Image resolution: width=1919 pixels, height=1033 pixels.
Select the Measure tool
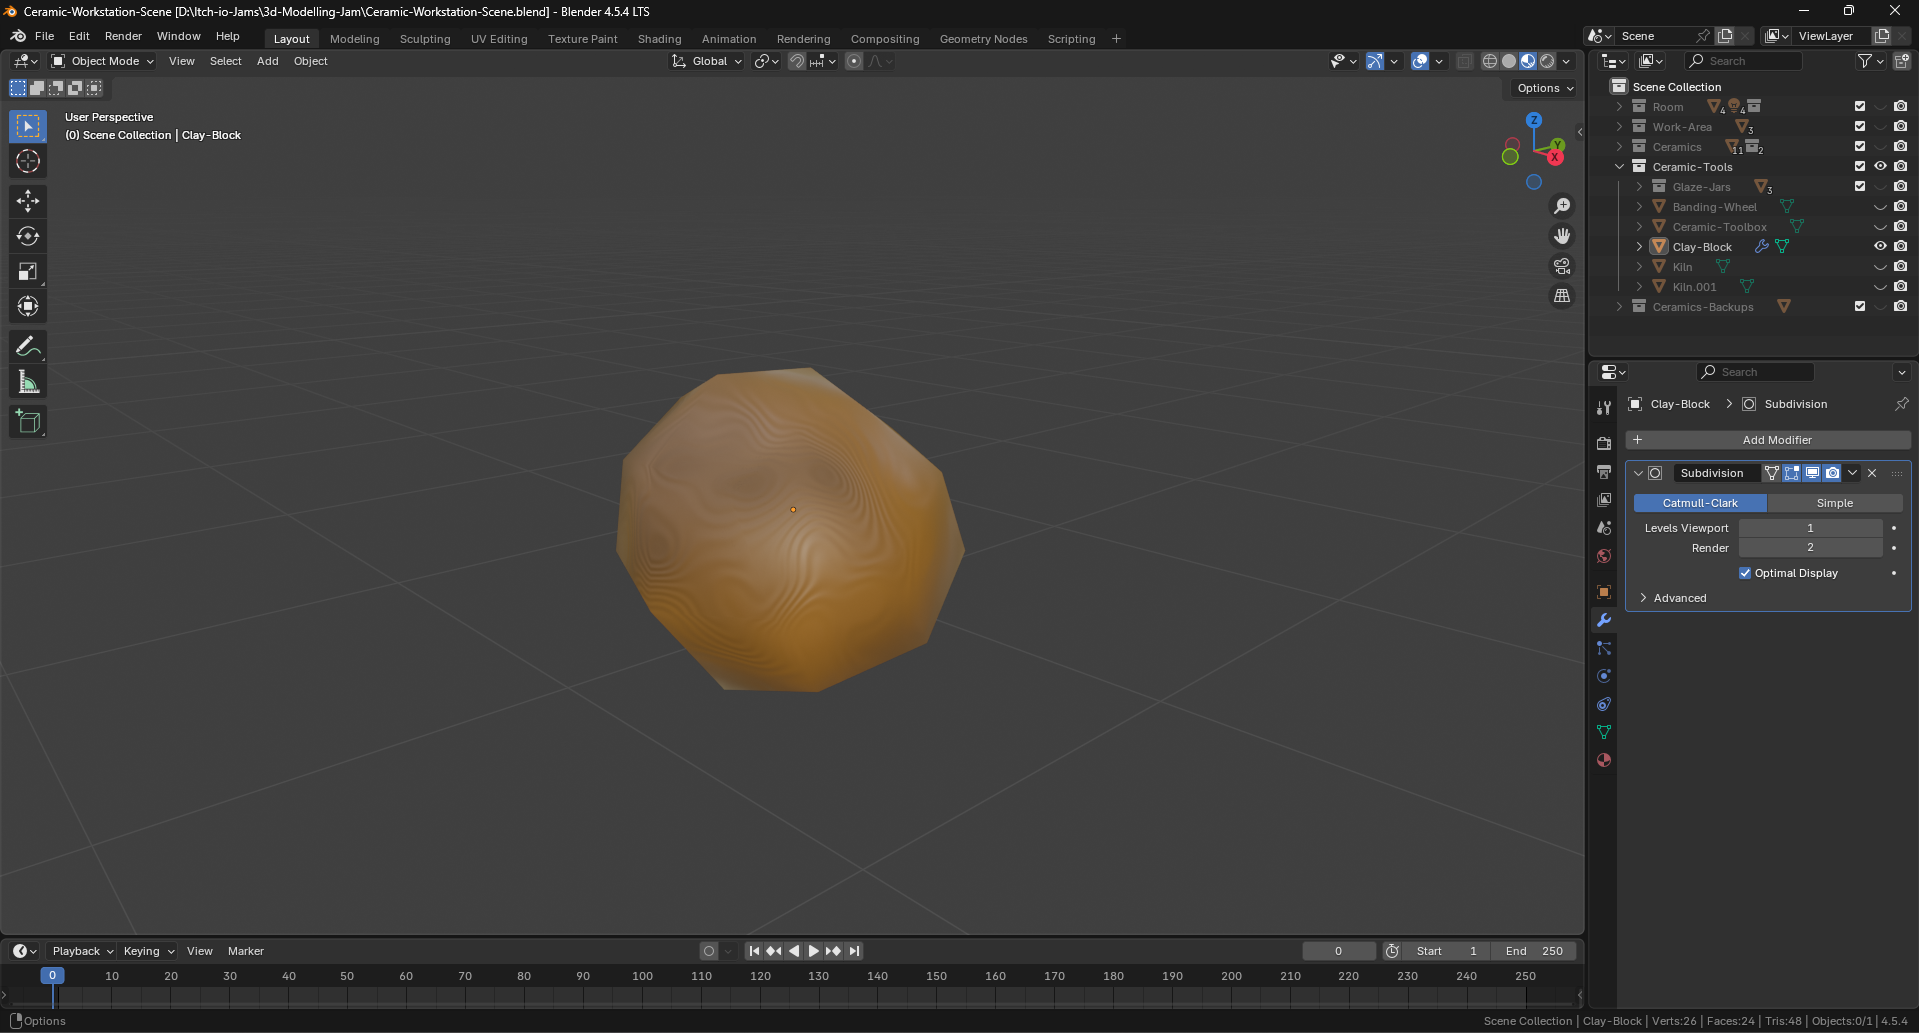tap(28, 382)
